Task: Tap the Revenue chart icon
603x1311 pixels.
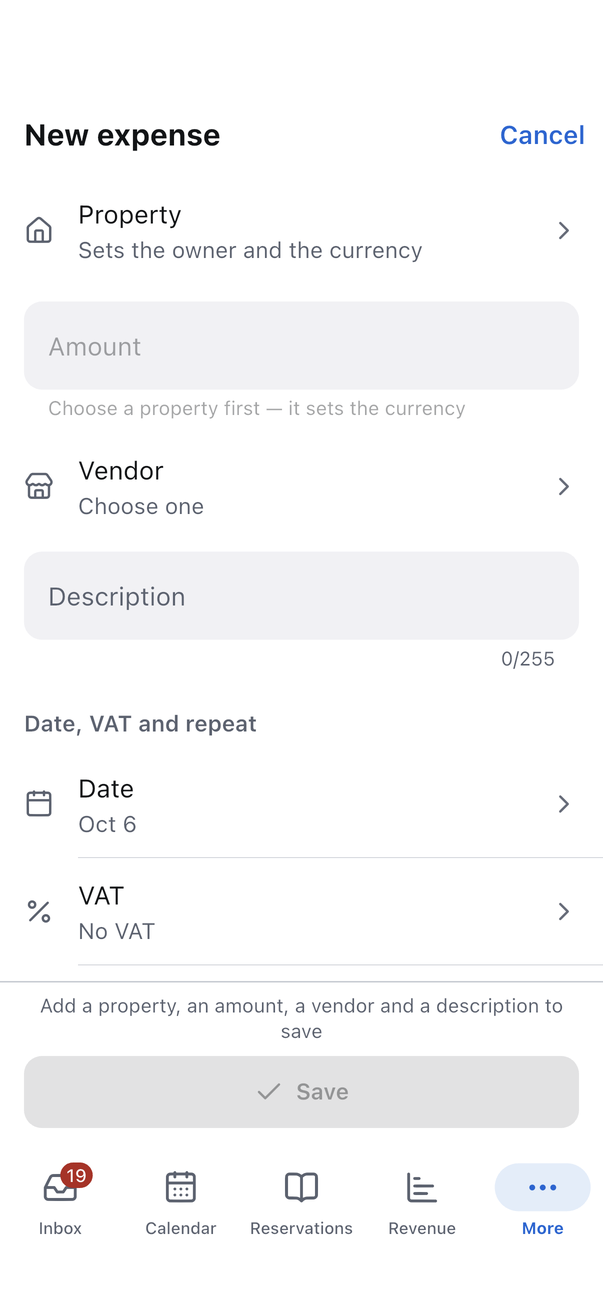Action: tap(422, 1187)
